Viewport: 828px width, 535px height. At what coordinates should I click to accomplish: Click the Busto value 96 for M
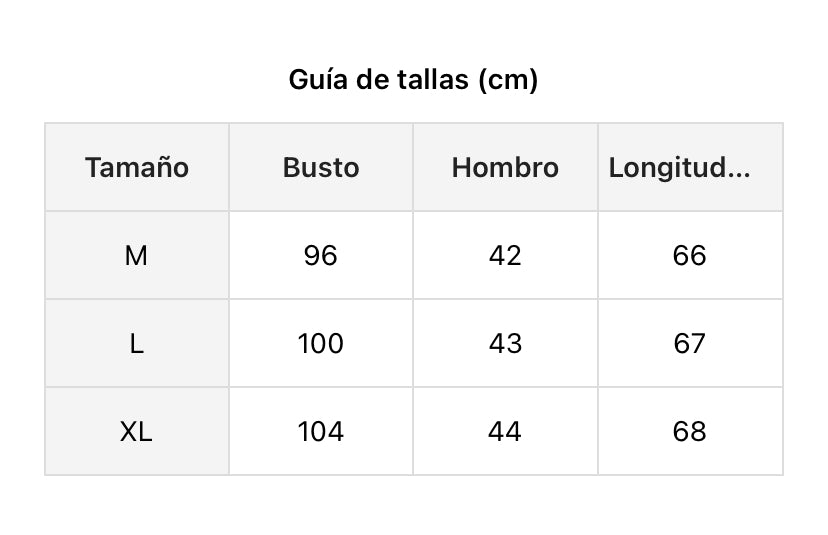click(321, 256)
